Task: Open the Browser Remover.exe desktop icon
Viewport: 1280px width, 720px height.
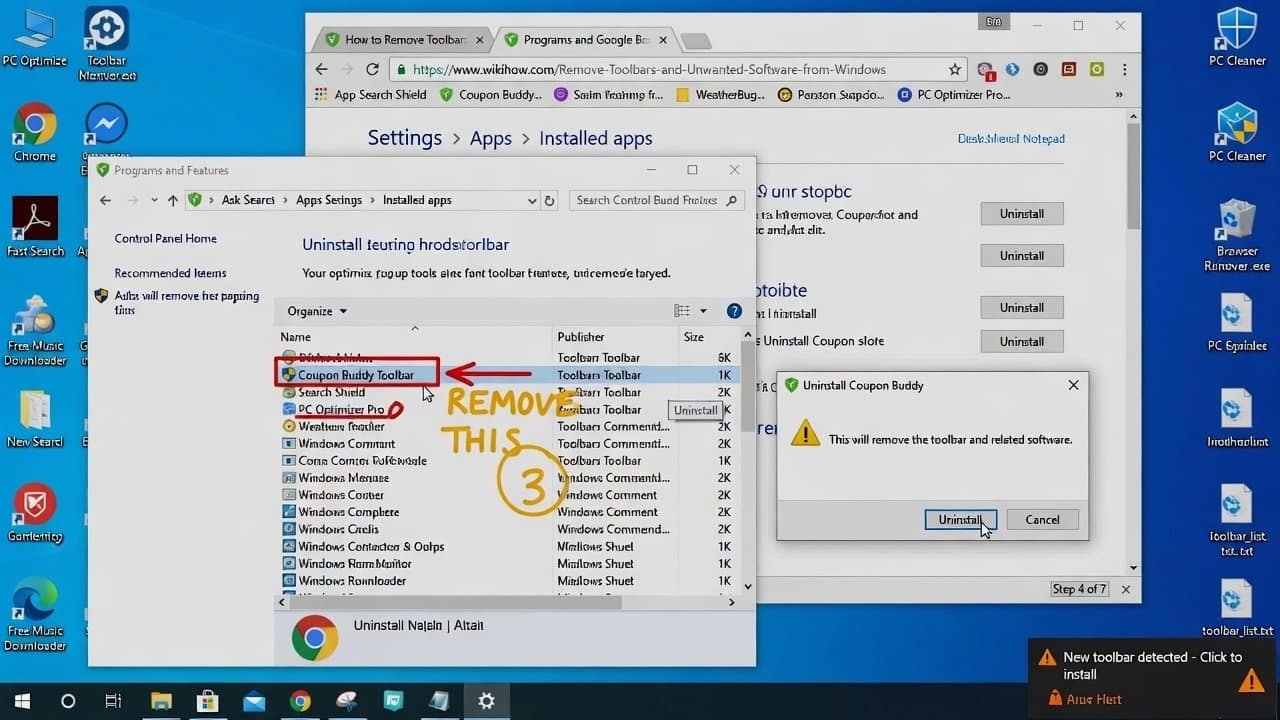Action: 1237,236
